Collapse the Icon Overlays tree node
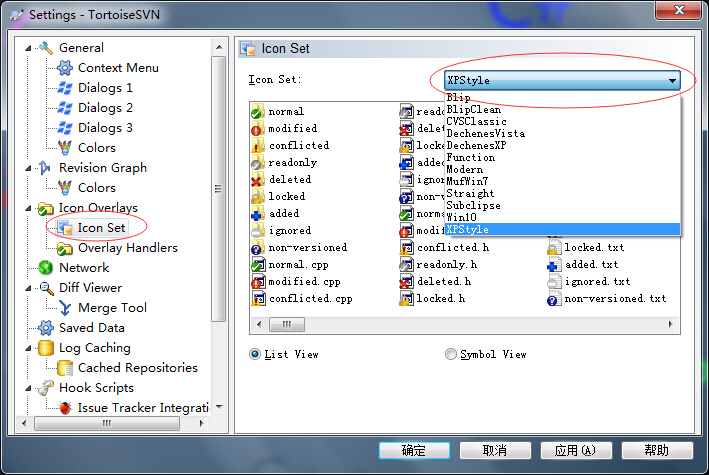Image resolution: width=709 pixels, height=475 pixels. (28, 208)
